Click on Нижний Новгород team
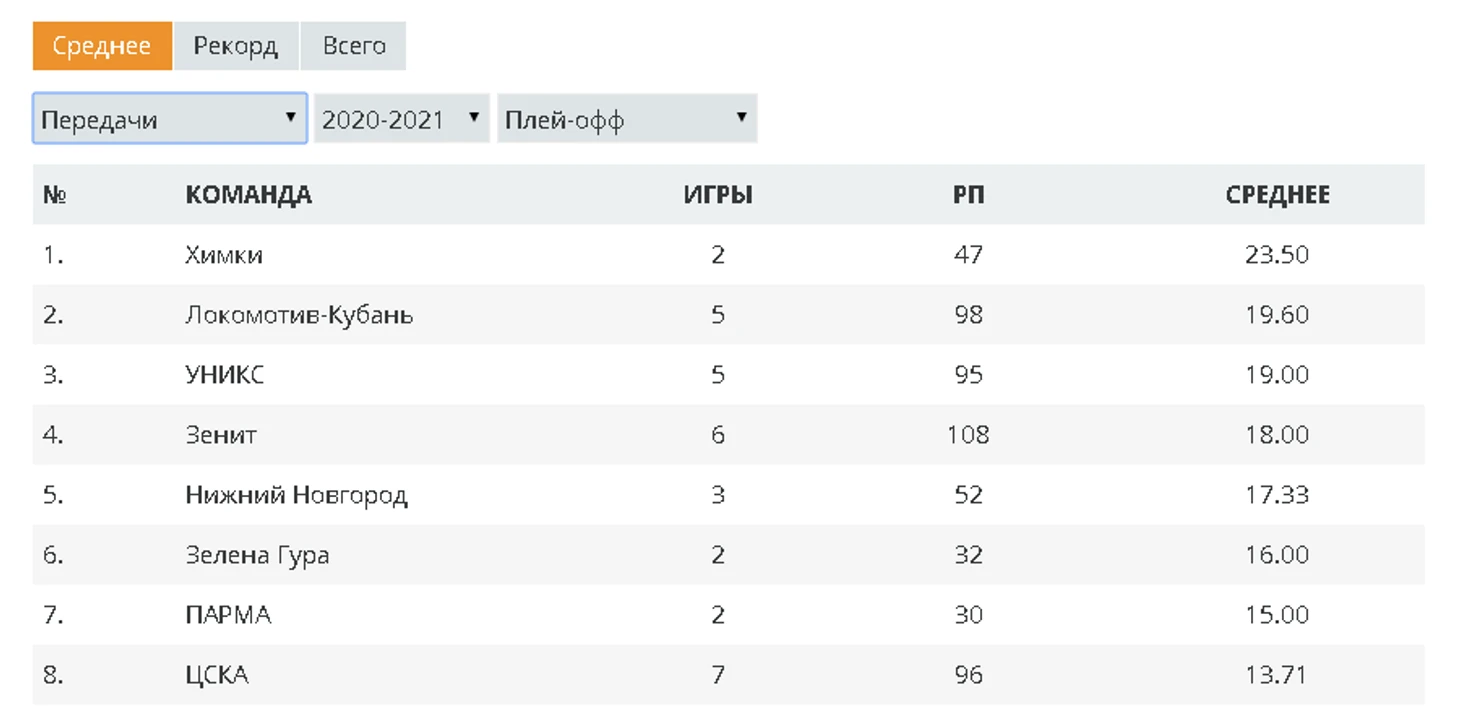This screenshot has height=724, width=1460. click(296, 495)
